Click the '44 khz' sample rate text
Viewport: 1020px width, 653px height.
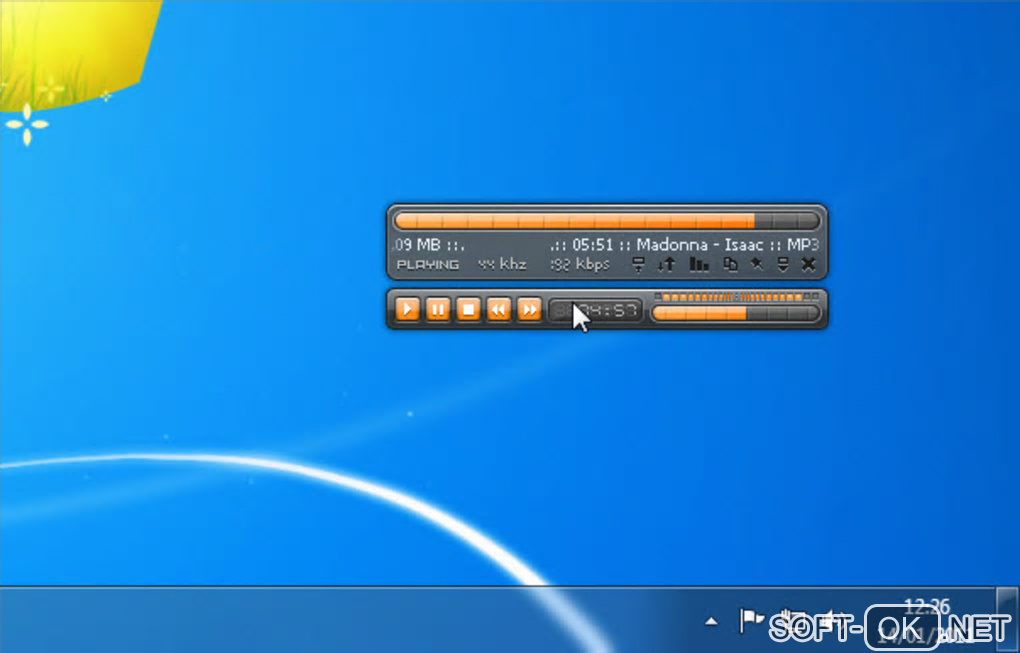502,265
